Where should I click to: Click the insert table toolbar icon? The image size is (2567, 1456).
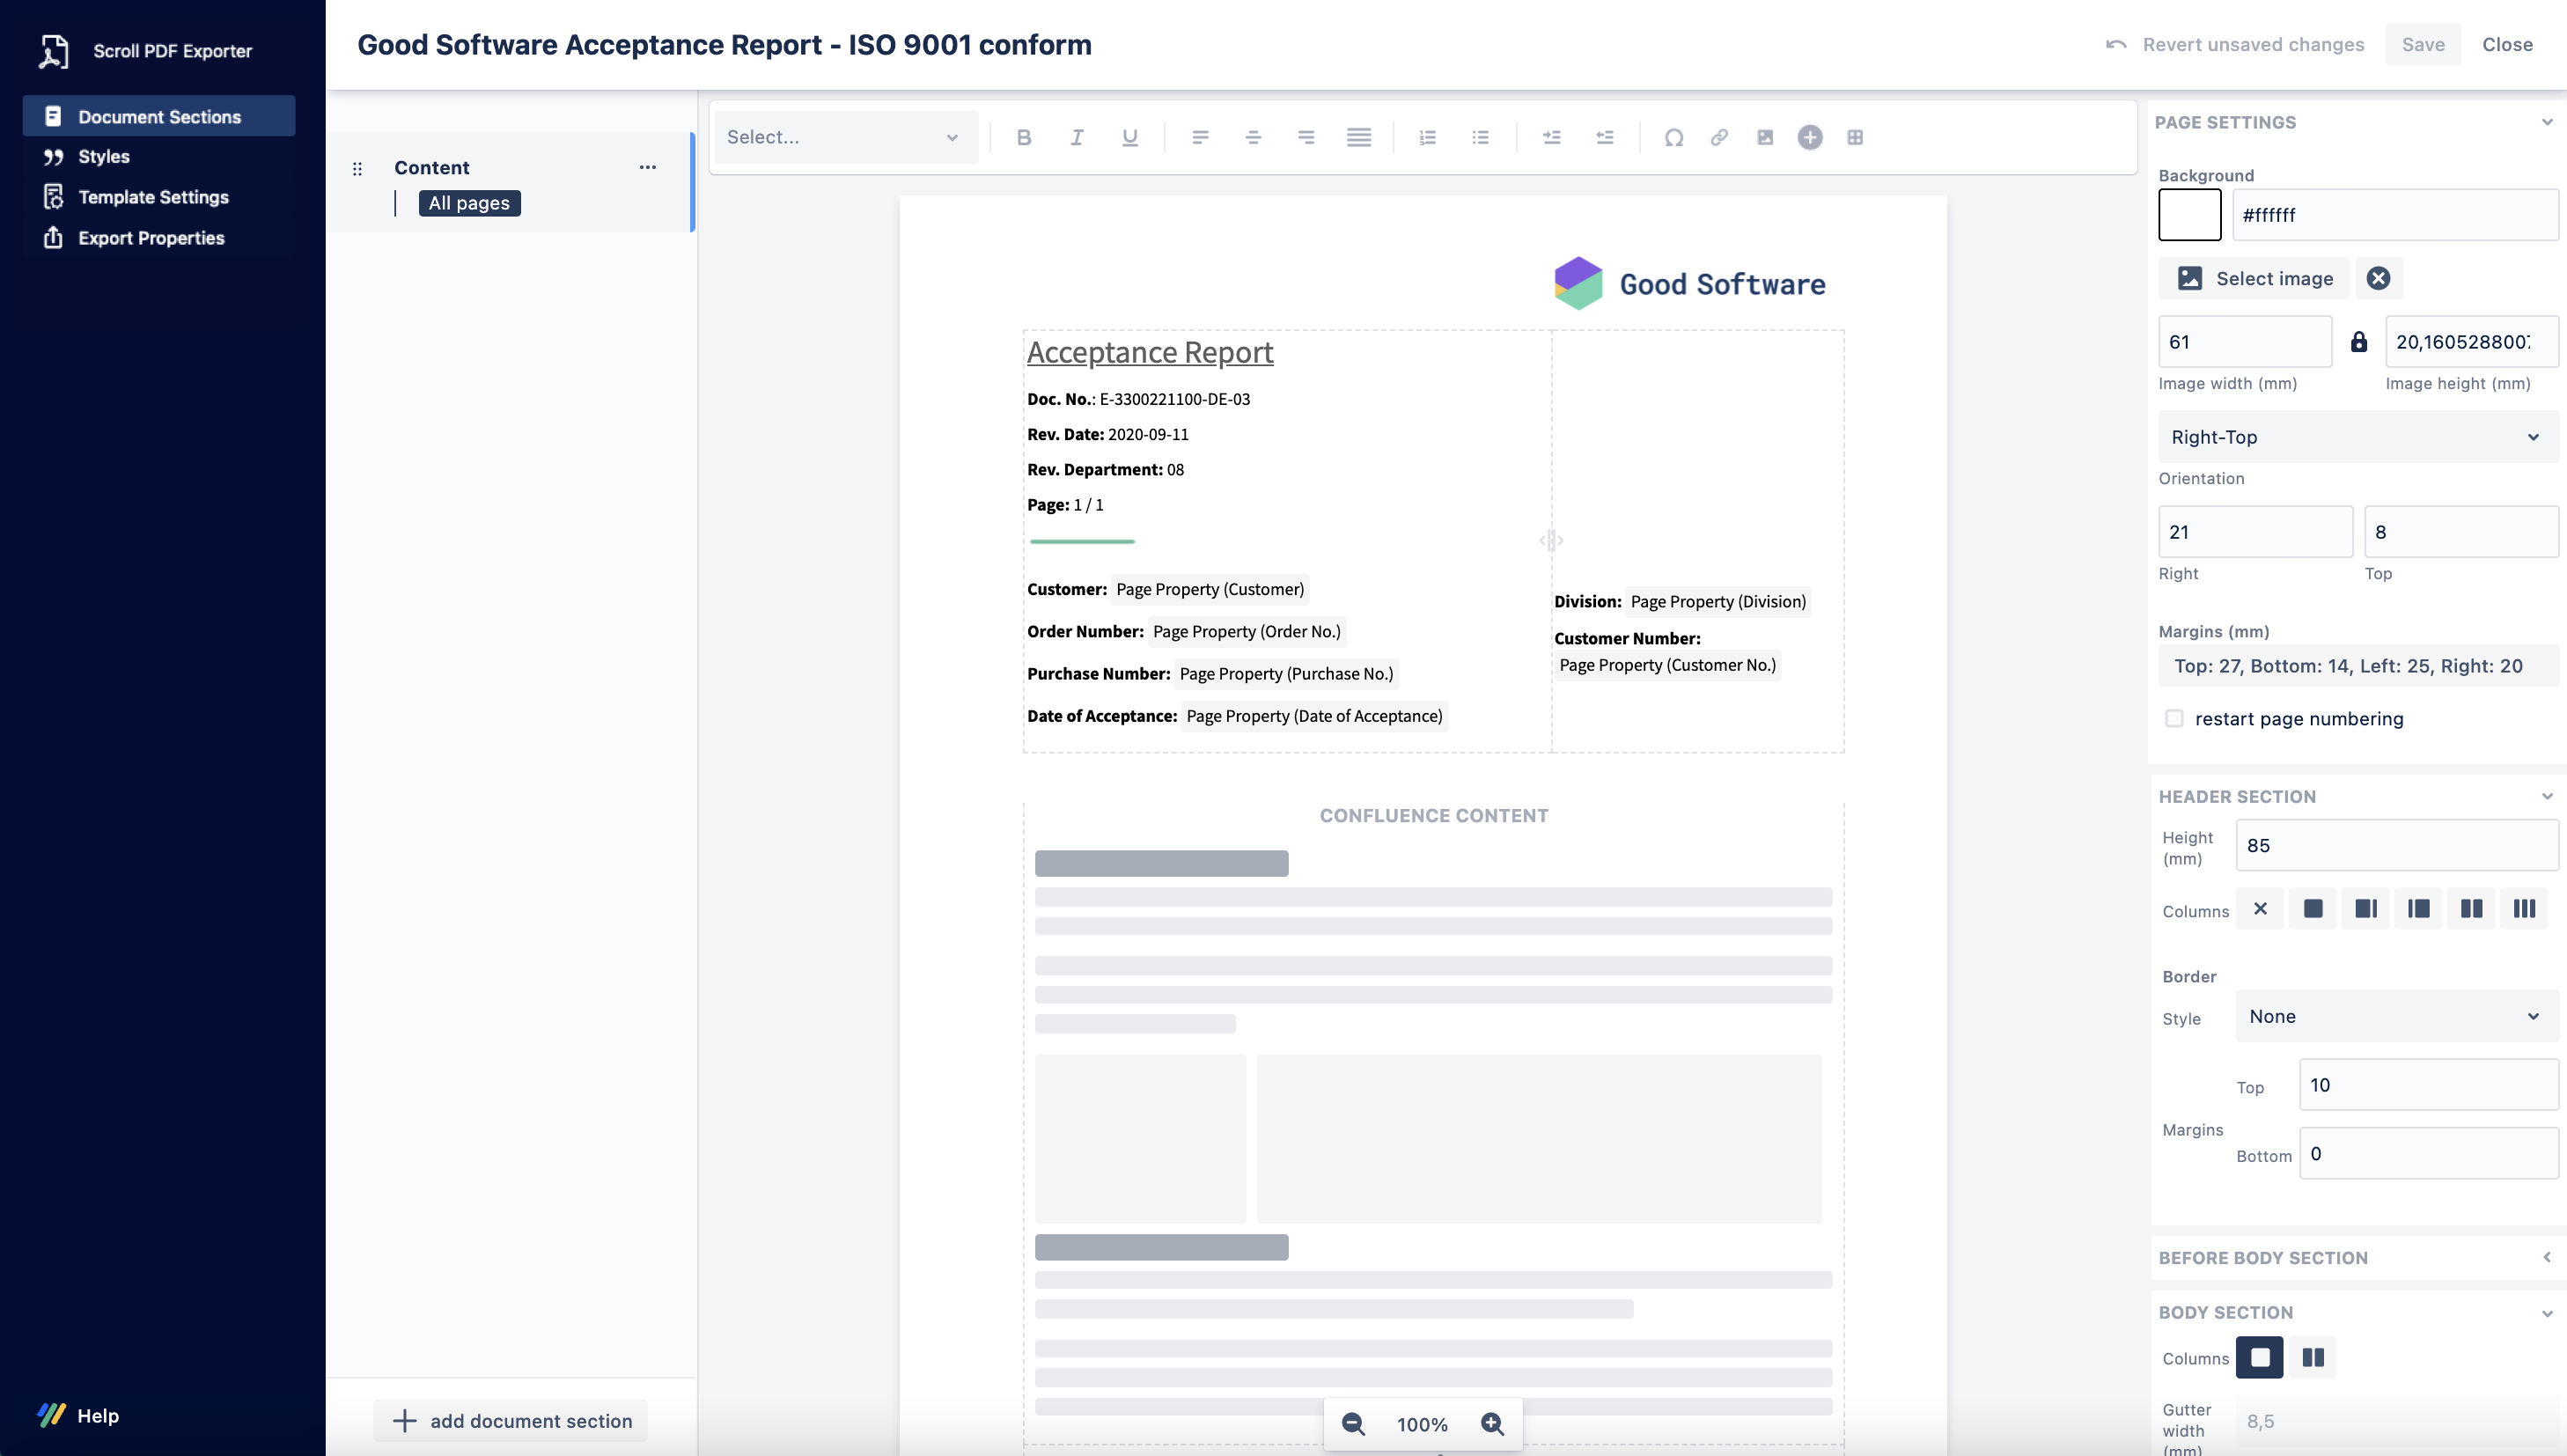[1855, 137]
